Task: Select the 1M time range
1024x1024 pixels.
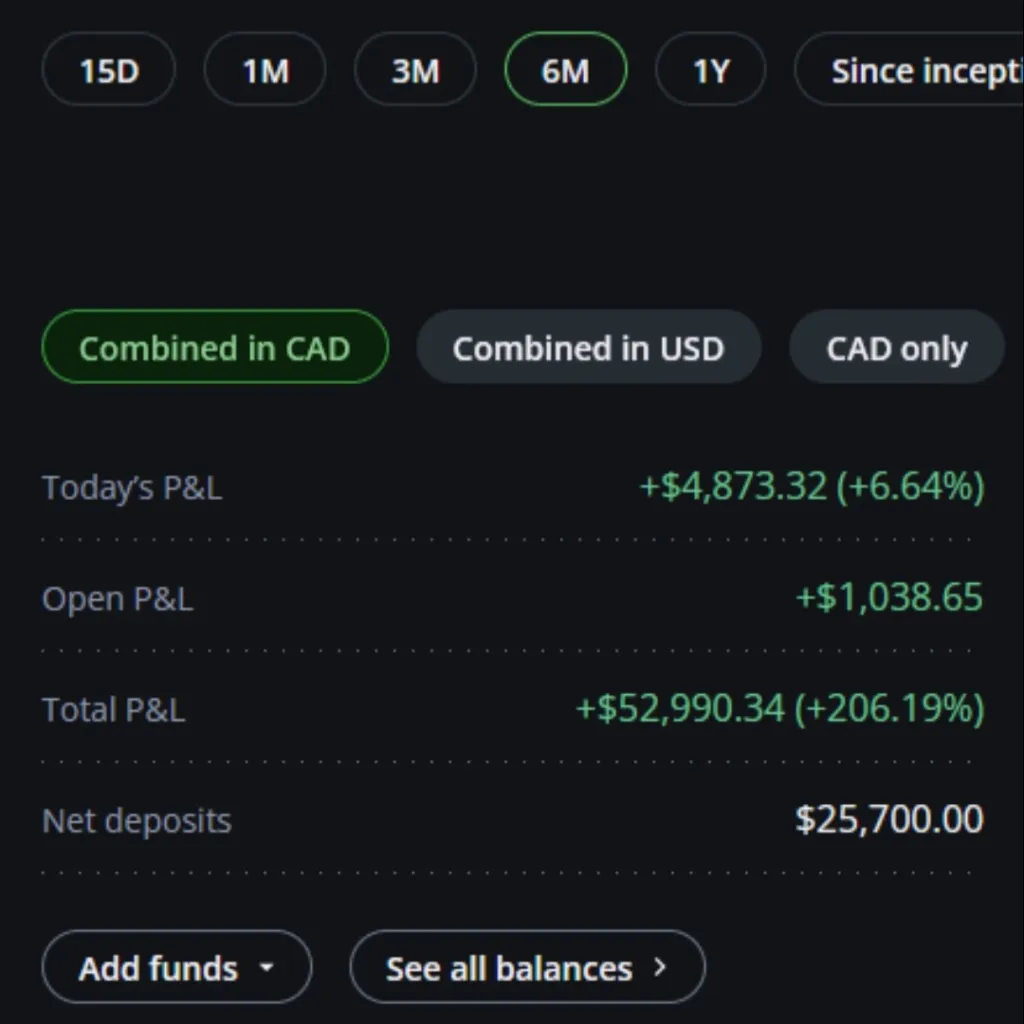Action: point(265,69)
